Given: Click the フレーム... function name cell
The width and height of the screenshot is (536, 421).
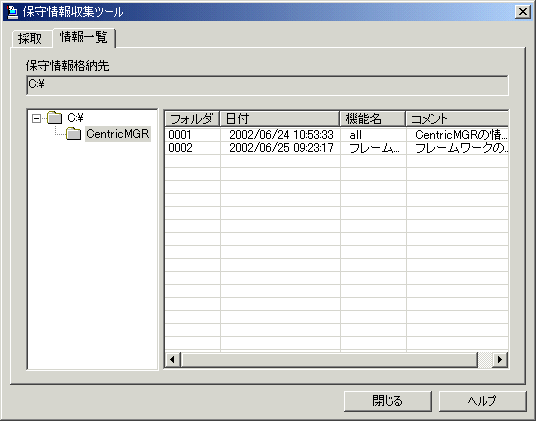Looking at the screenshot, I should (374, 148).
